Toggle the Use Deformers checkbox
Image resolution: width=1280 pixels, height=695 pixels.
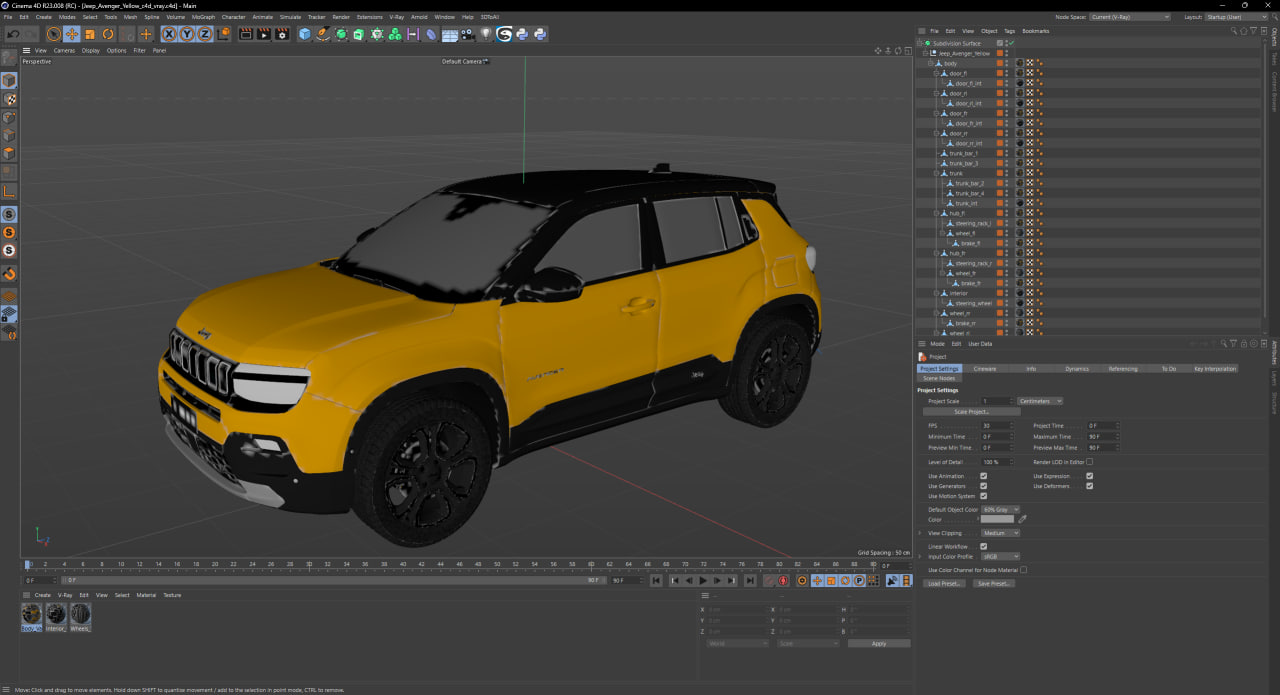[1089, 486]
